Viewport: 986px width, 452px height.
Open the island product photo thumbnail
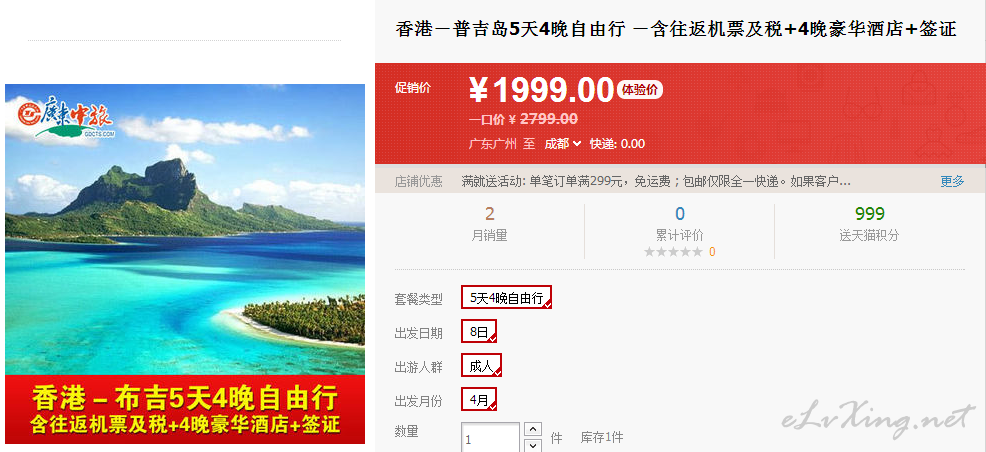pyautogui.click(x=185, y=229)
